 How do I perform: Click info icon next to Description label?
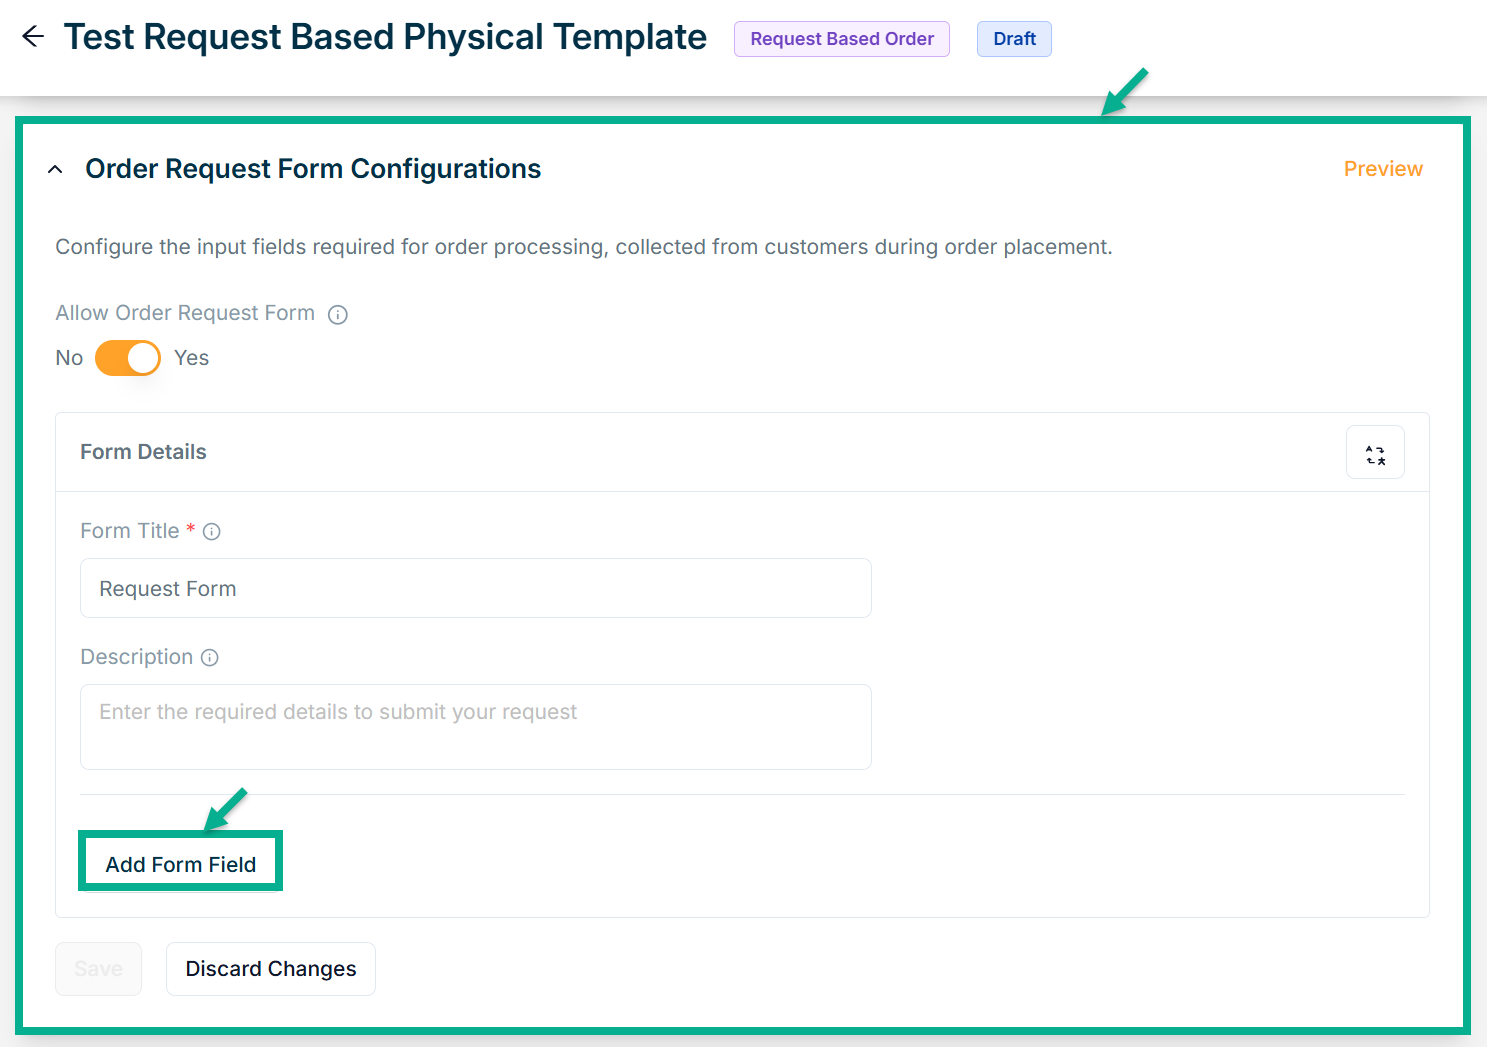(x=210, y=658)
